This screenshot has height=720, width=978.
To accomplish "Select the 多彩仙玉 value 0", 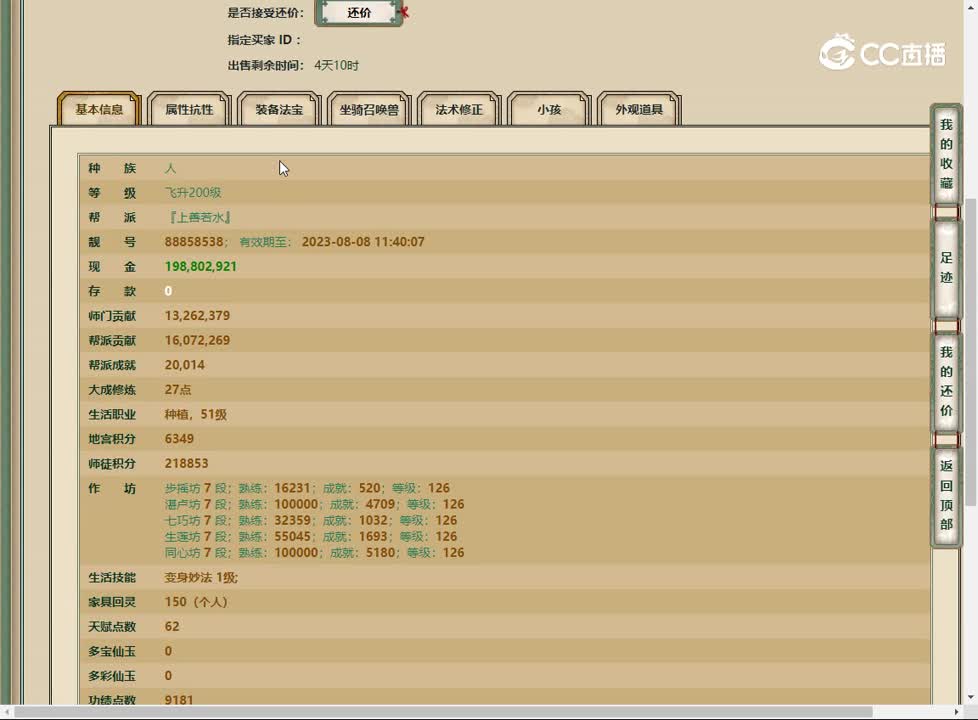I will (x=168, y=676).
